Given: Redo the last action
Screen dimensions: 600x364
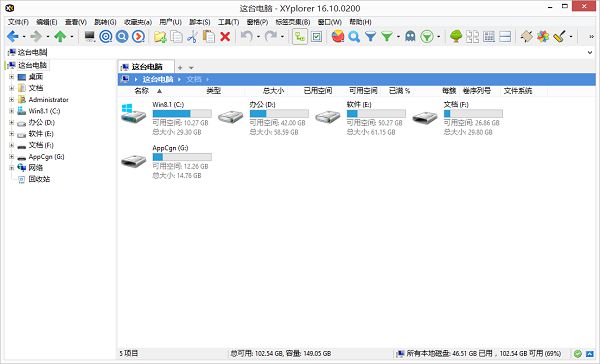Looking at the screenshot, I should (x=271, y=36).
